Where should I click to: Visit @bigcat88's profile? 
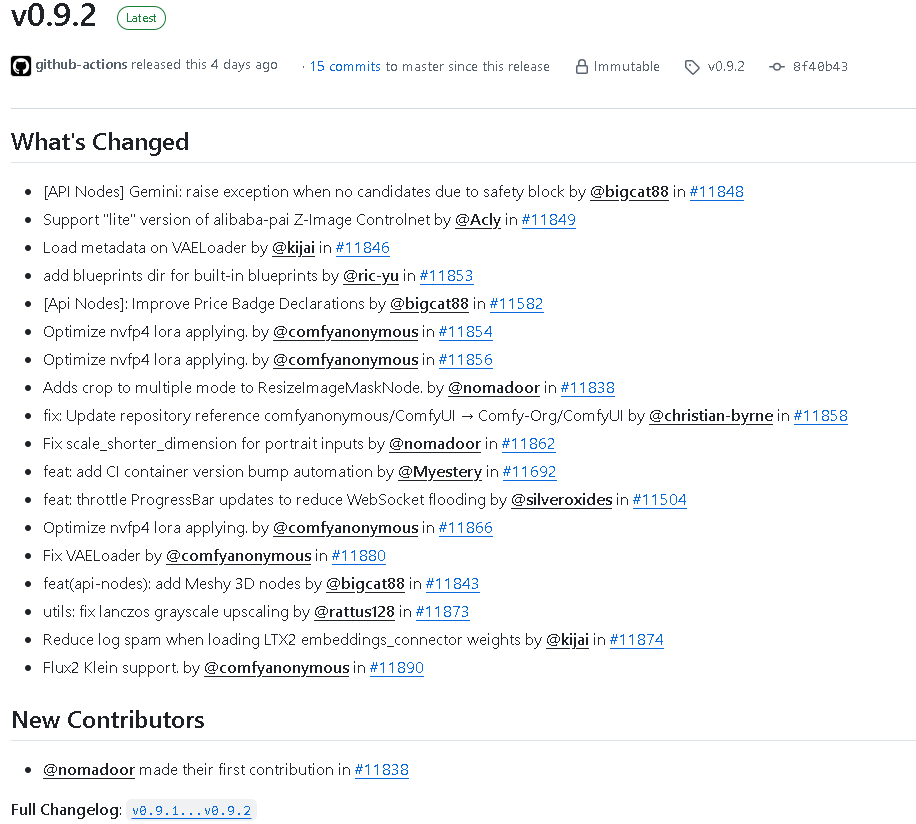tap(628, 191)
